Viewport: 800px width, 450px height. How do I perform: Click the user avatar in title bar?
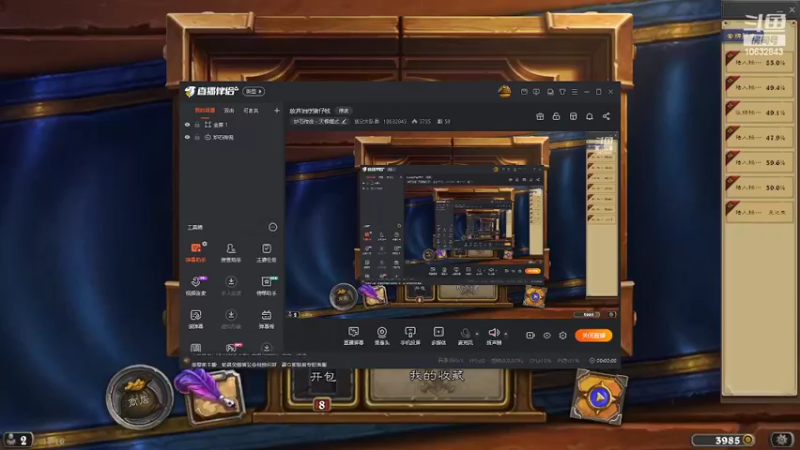[504, 91]
